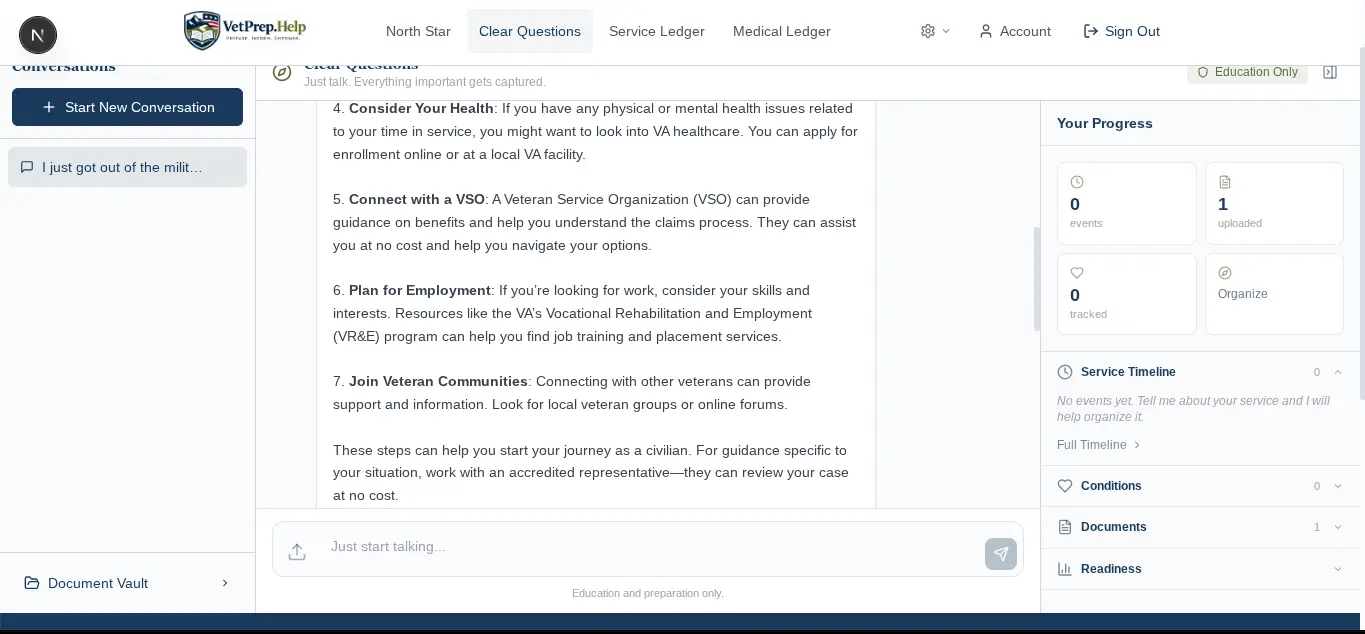Click the document icon beside Documents
The width and height of the screenshot is (1365, 634).
(1064, 527)
